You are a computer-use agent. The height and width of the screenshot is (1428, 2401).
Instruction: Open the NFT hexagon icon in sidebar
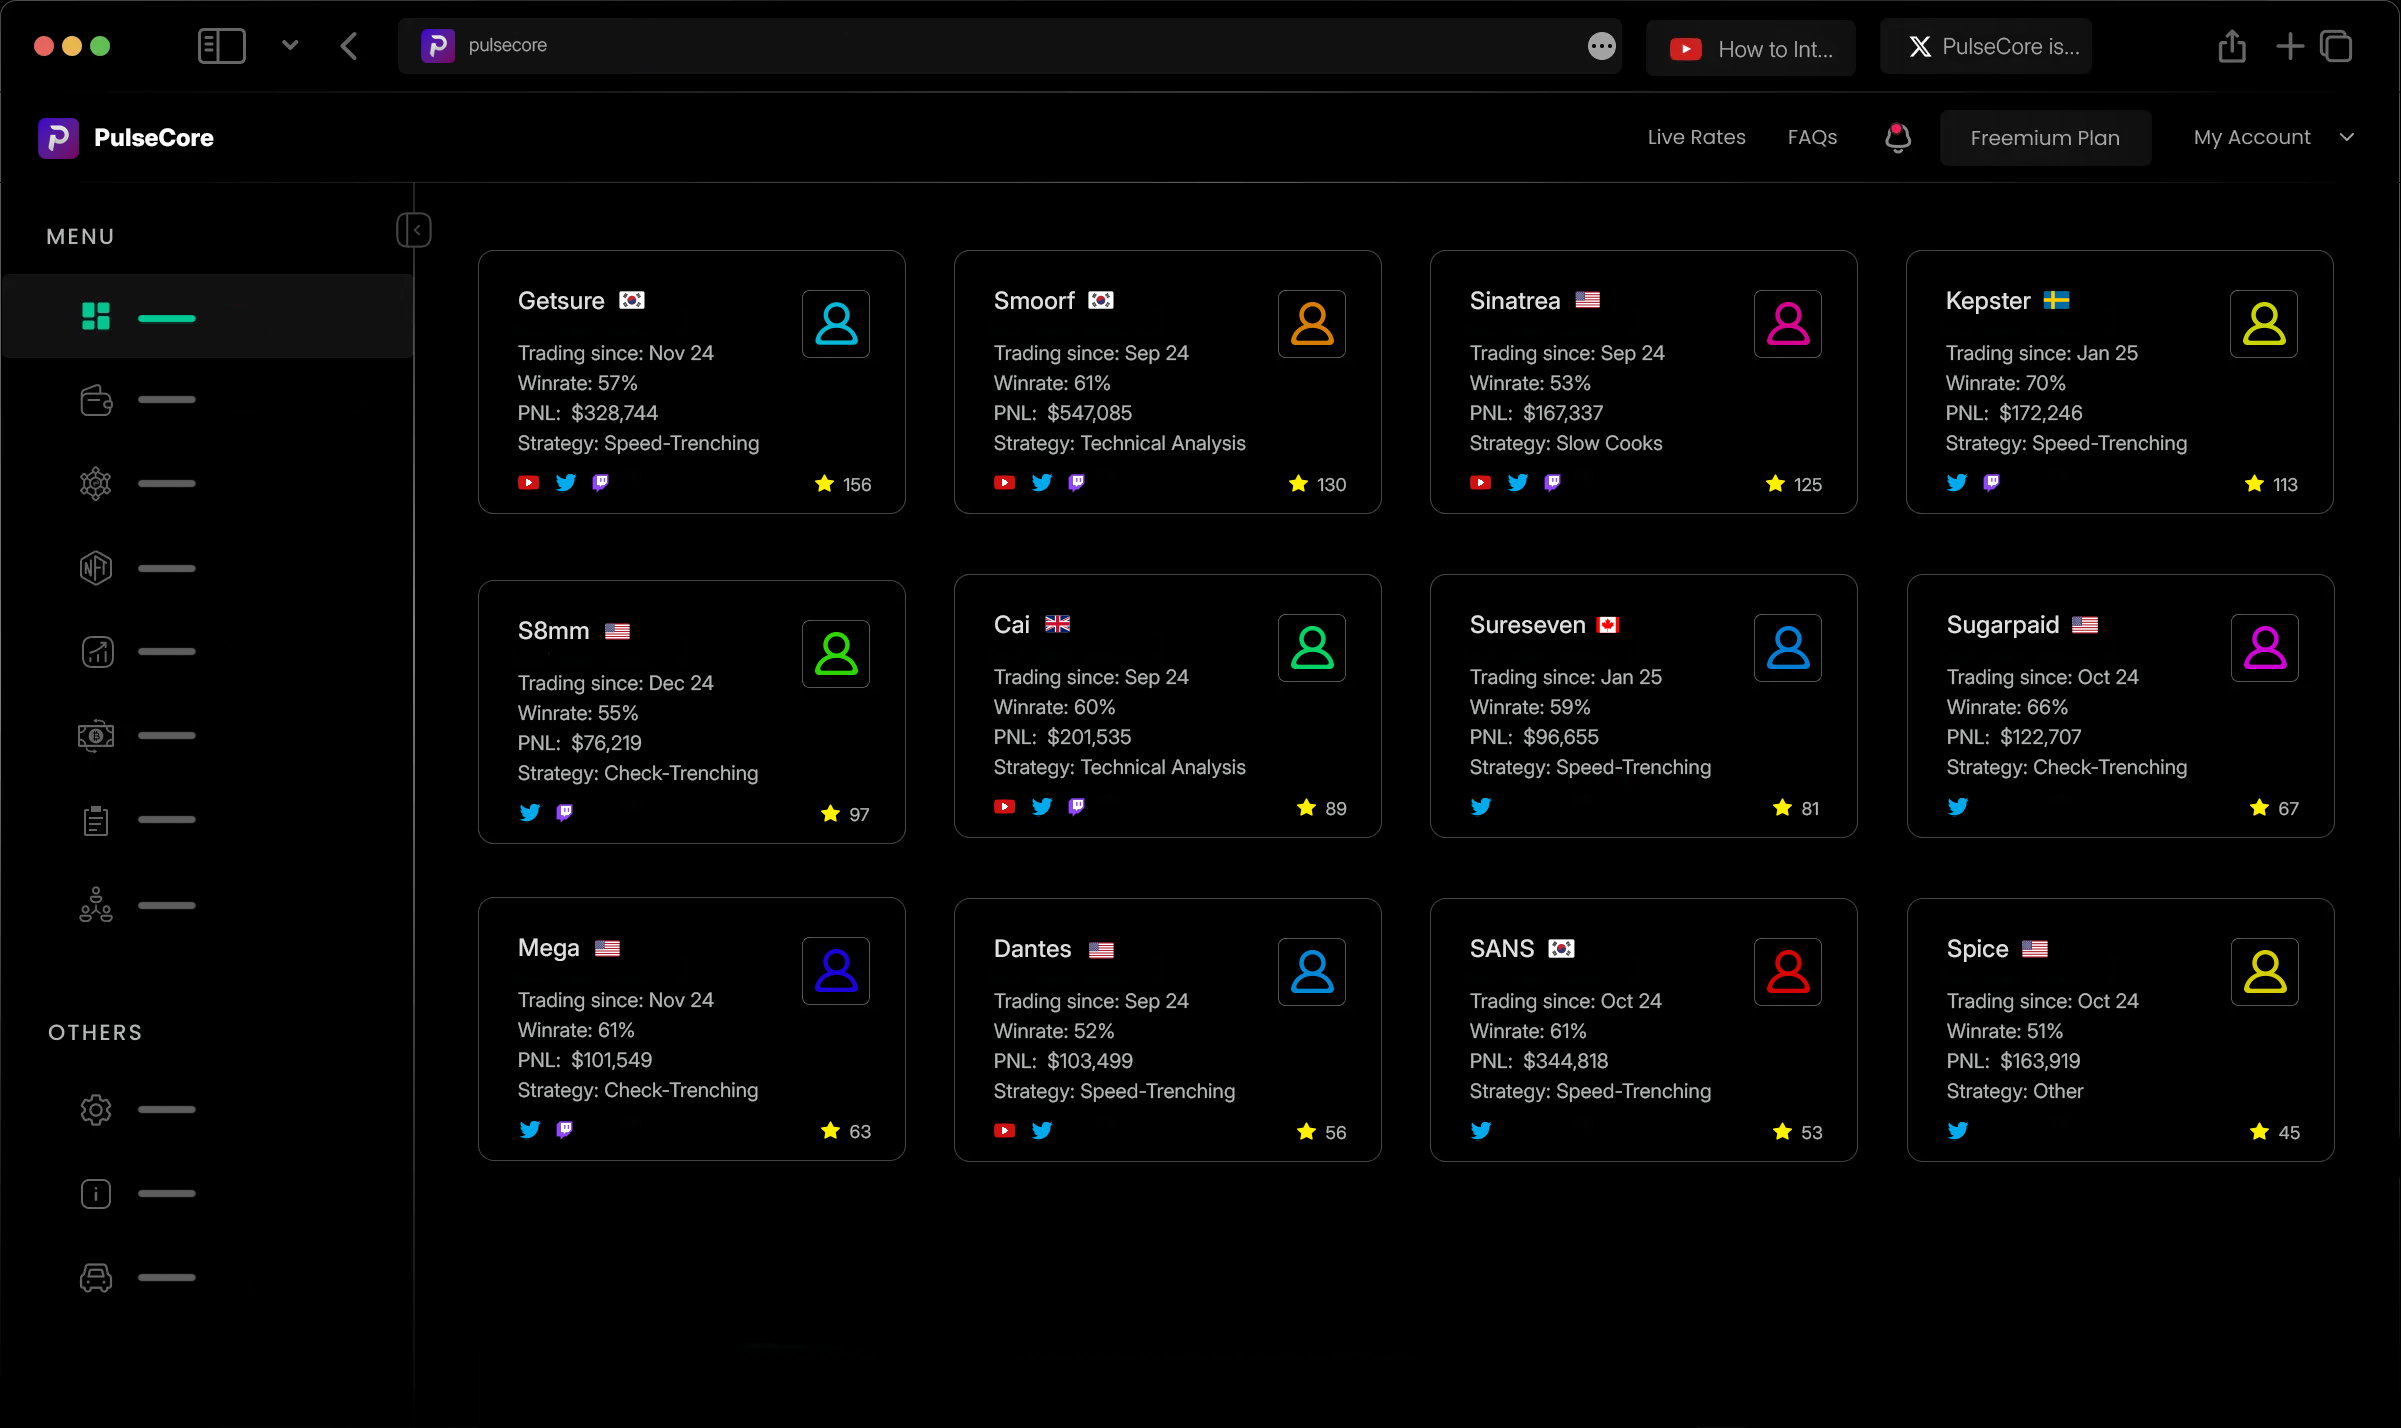coord(96,568)
